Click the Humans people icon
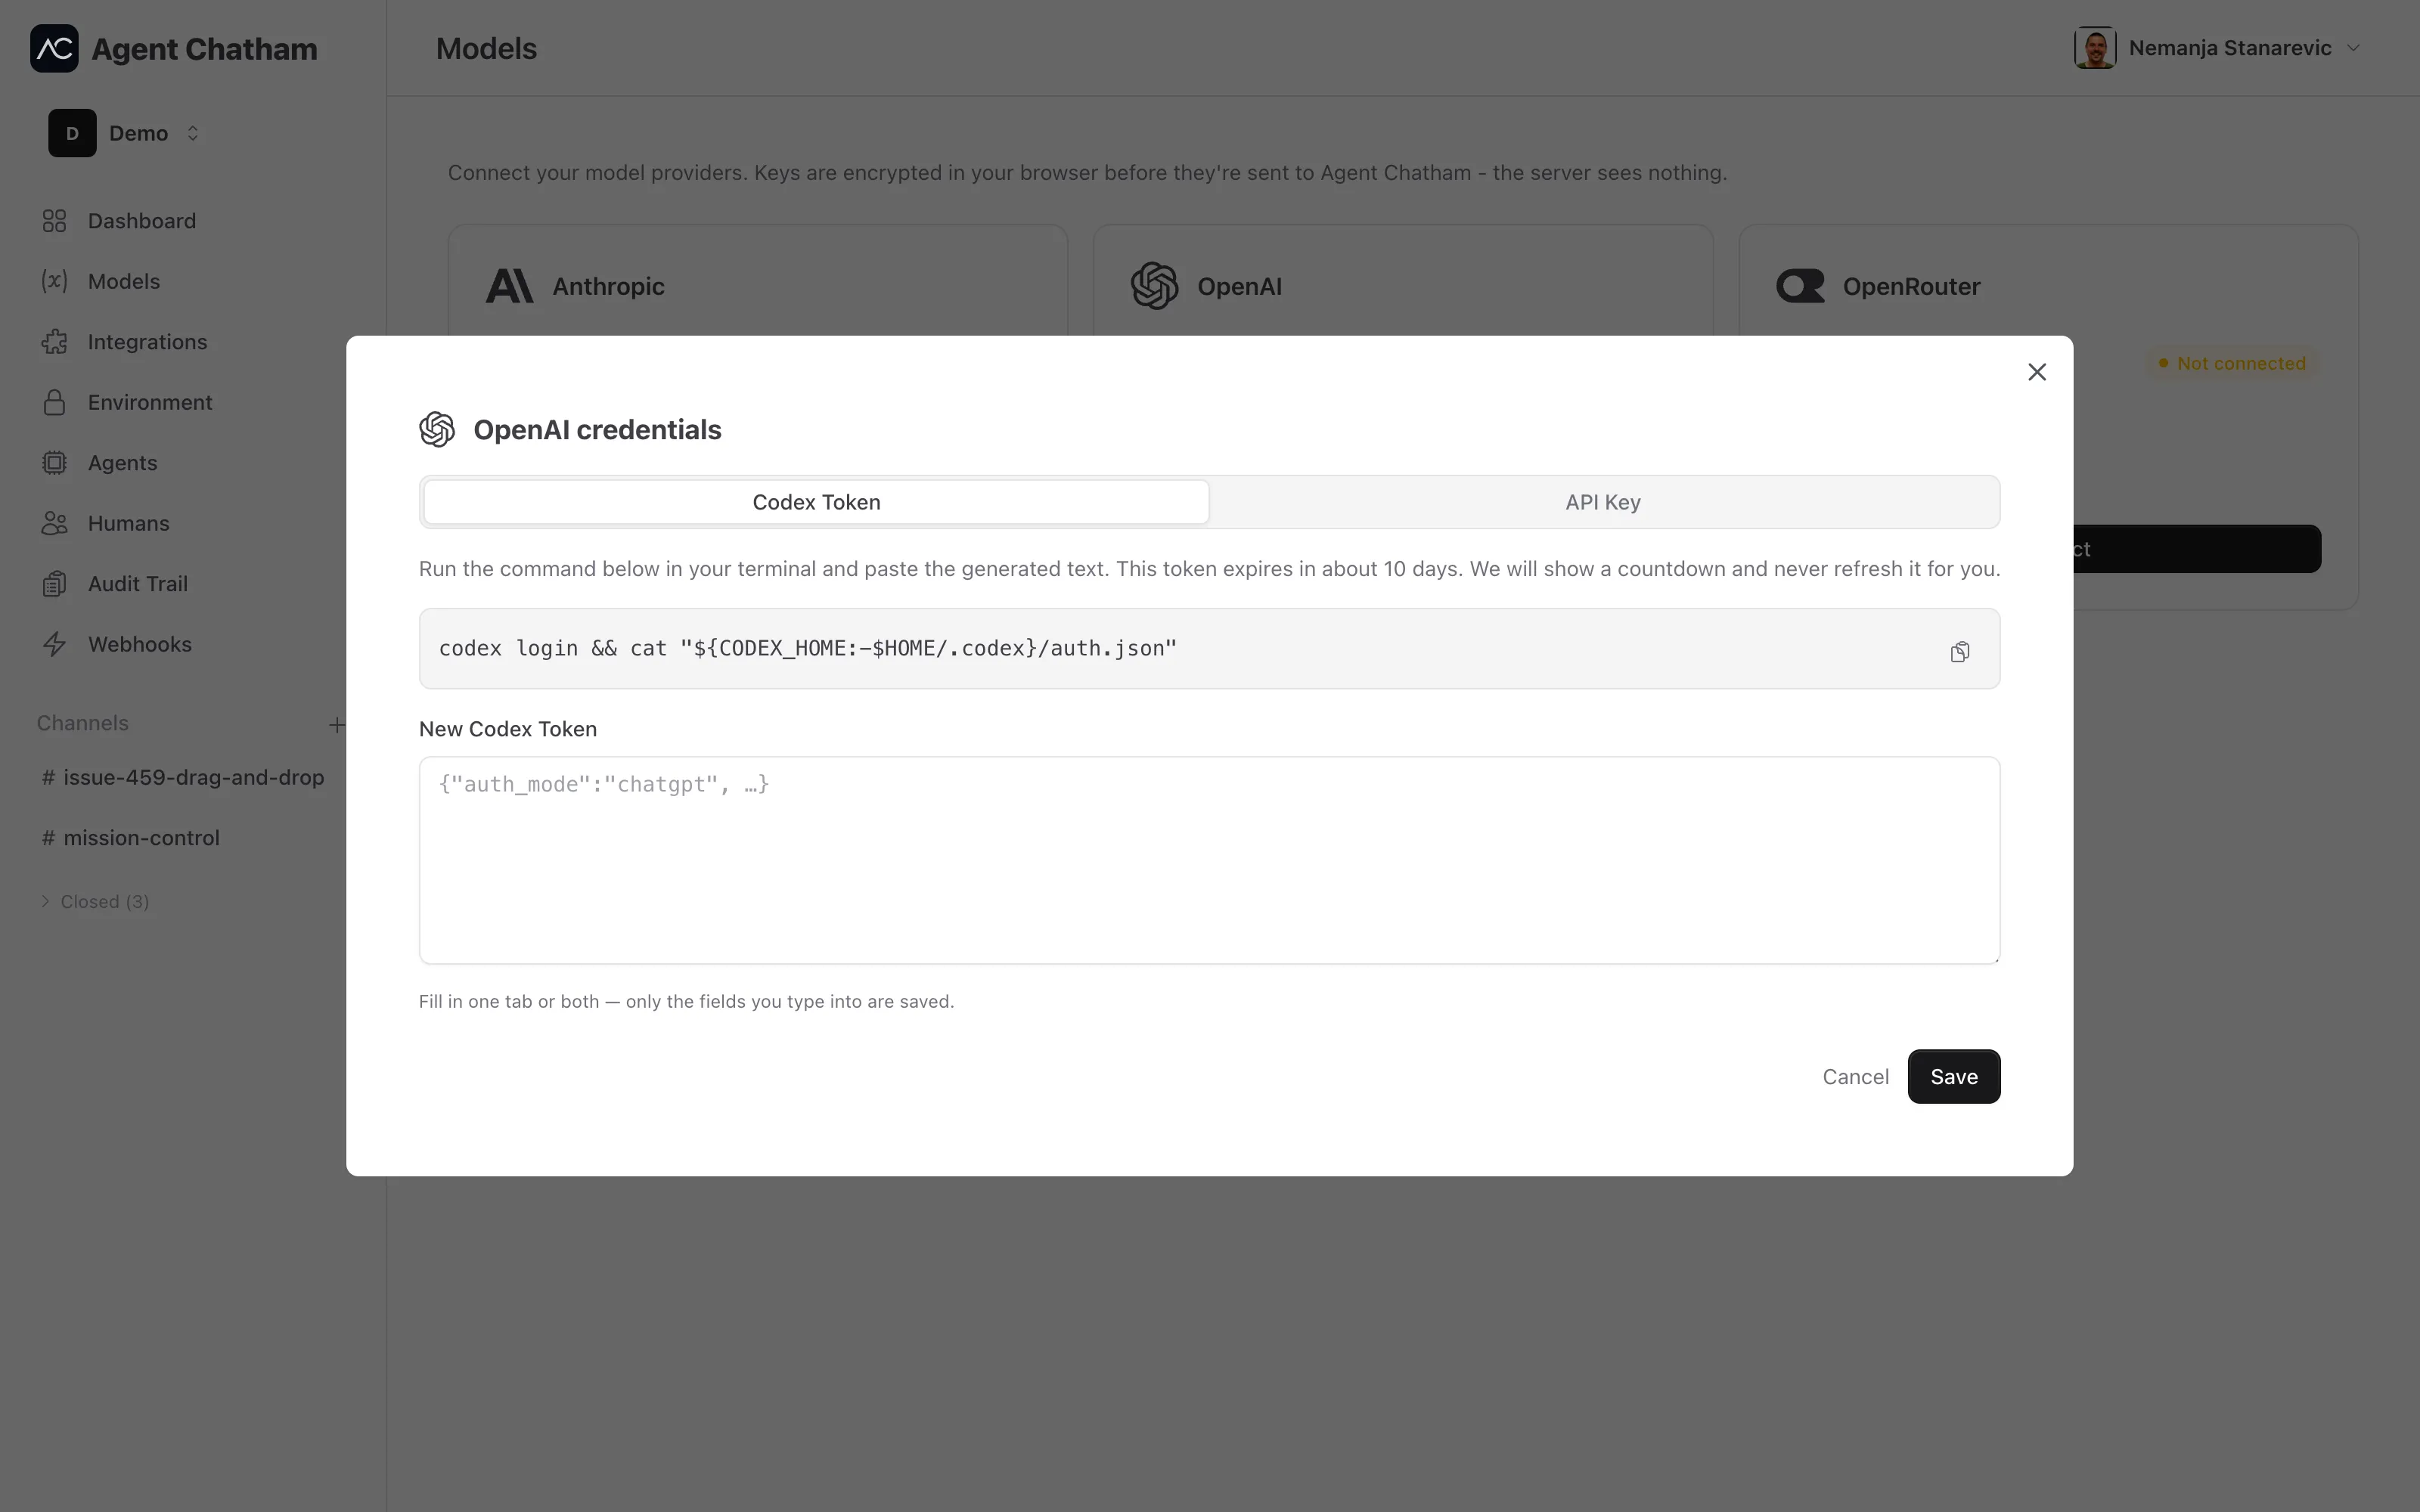 (54, 523)
